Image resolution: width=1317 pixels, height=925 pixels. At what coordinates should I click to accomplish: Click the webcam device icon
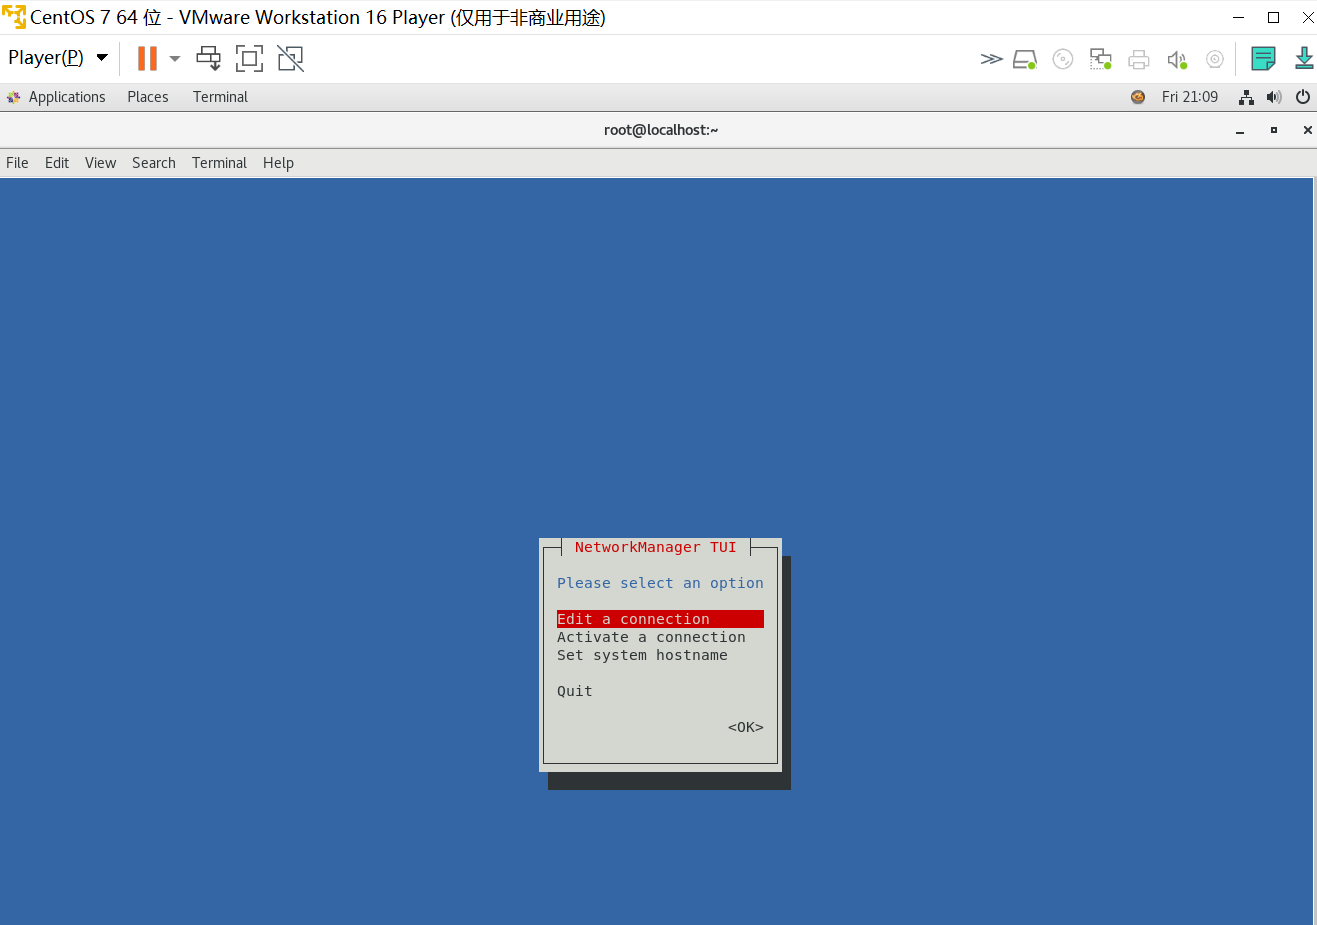(1215, 59)
